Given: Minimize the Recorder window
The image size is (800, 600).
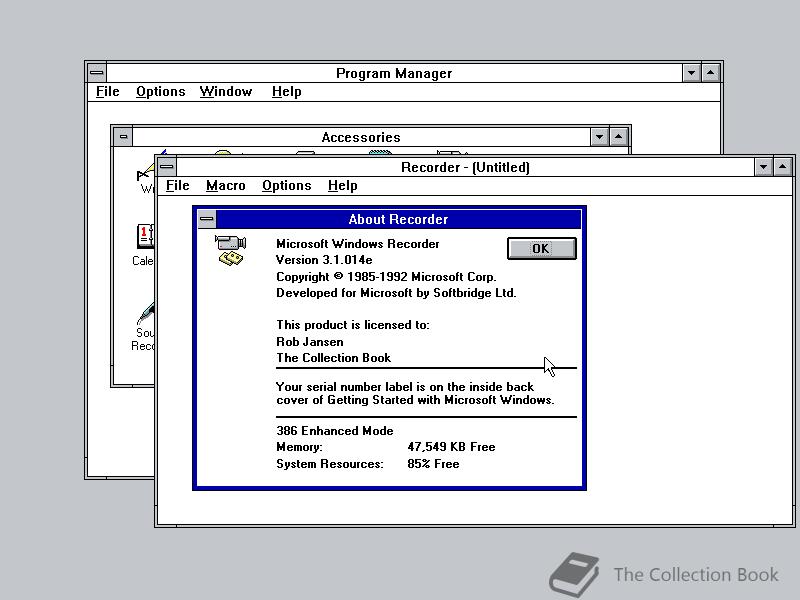Looking at the screenshot, I should [x=763, y=167].
